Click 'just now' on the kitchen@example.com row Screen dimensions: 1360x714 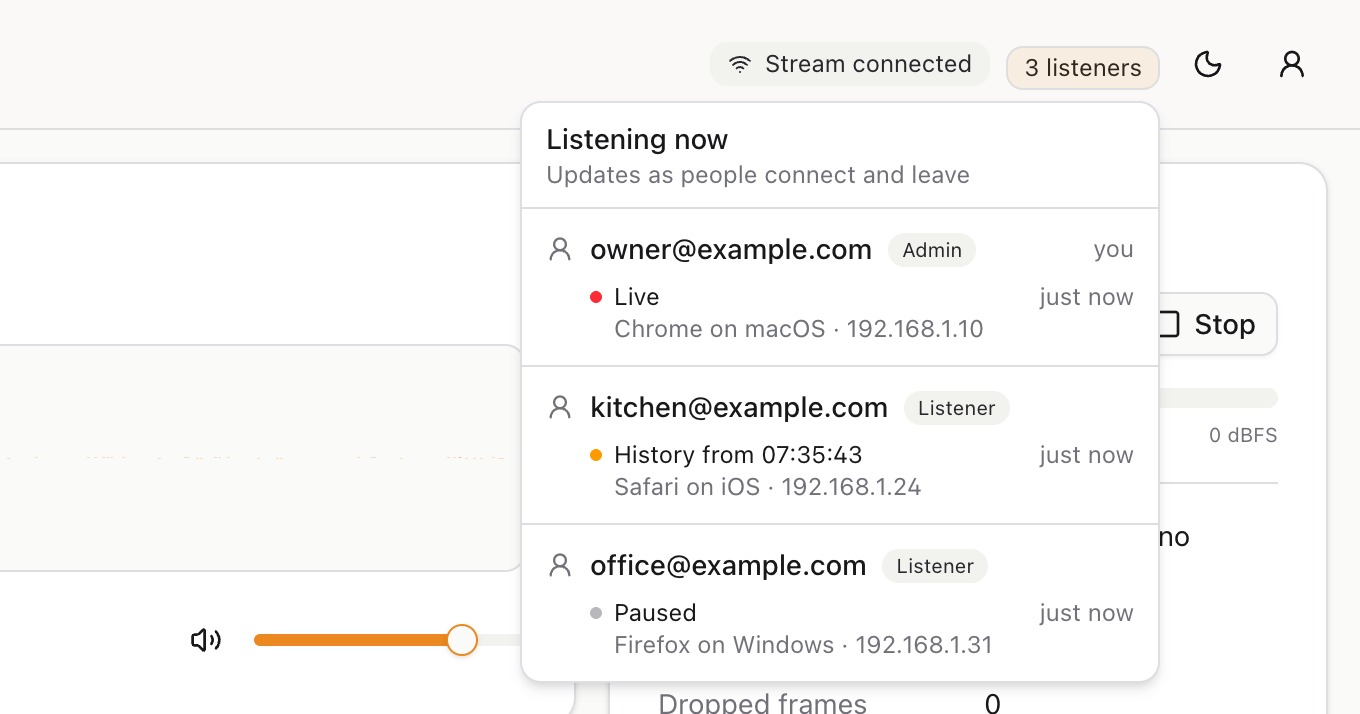pos(1086,455)
